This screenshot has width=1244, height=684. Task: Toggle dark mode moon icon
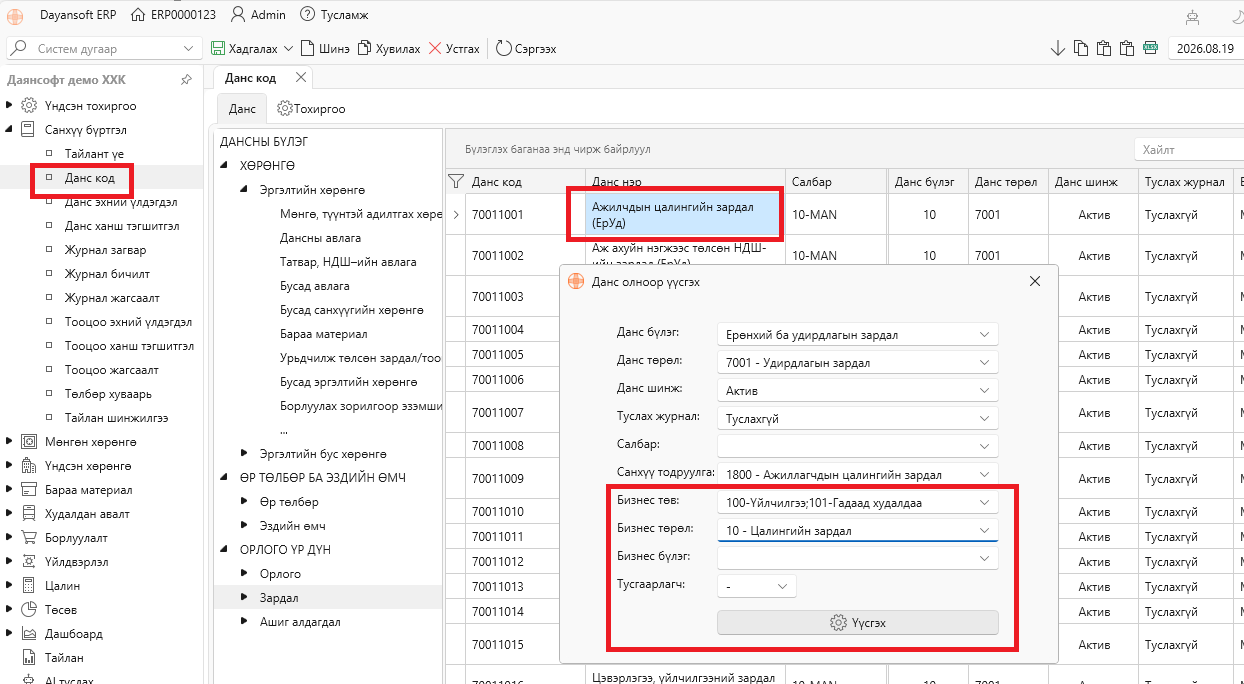(1237, 16)
